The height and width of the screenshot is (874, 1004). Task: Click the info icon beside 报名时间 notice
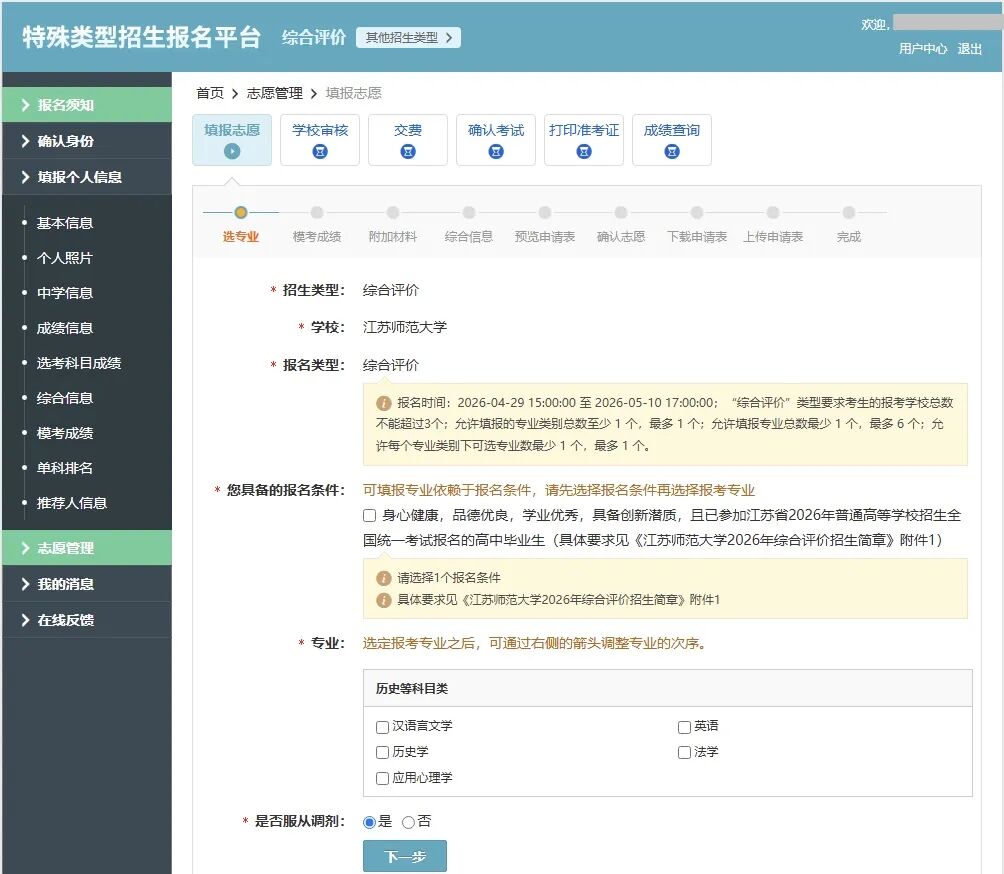click(x=384, y=403)
